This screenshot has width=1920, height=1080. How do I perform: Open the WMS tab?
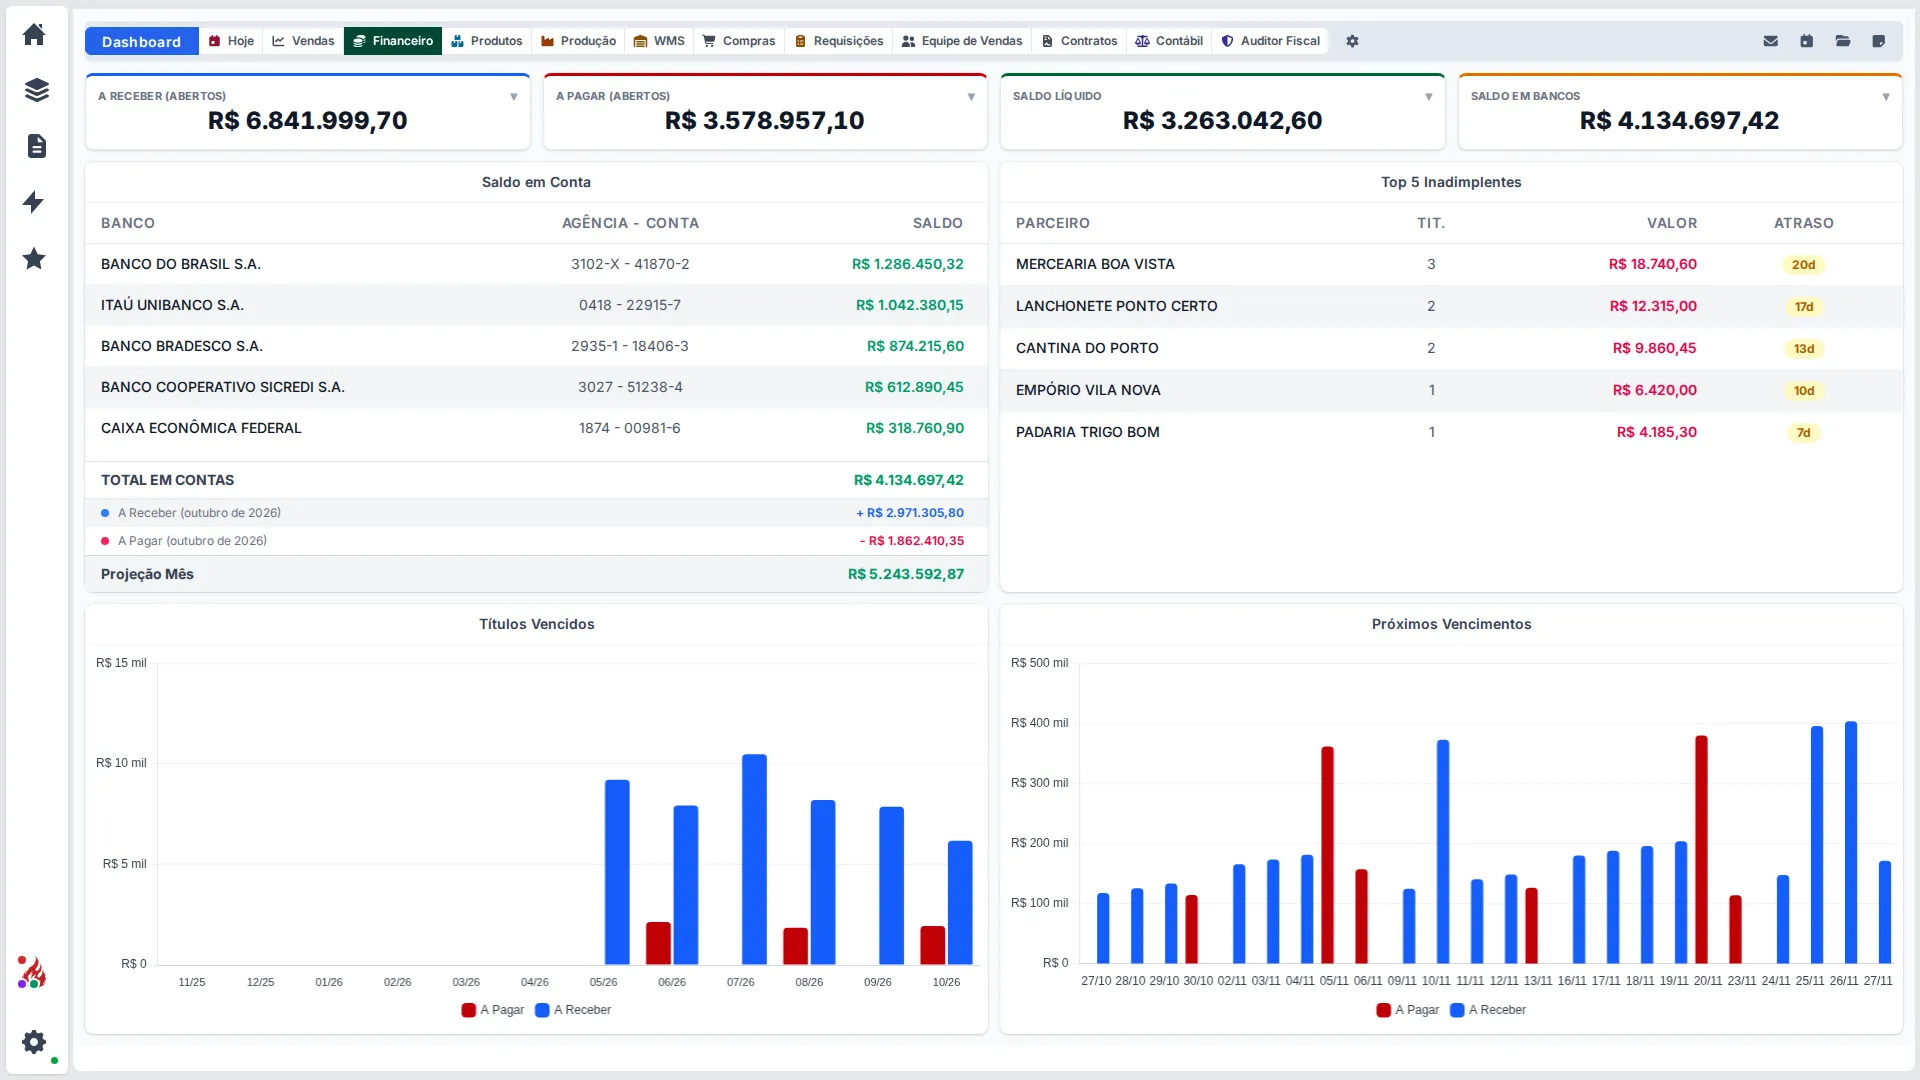(659, 41)
